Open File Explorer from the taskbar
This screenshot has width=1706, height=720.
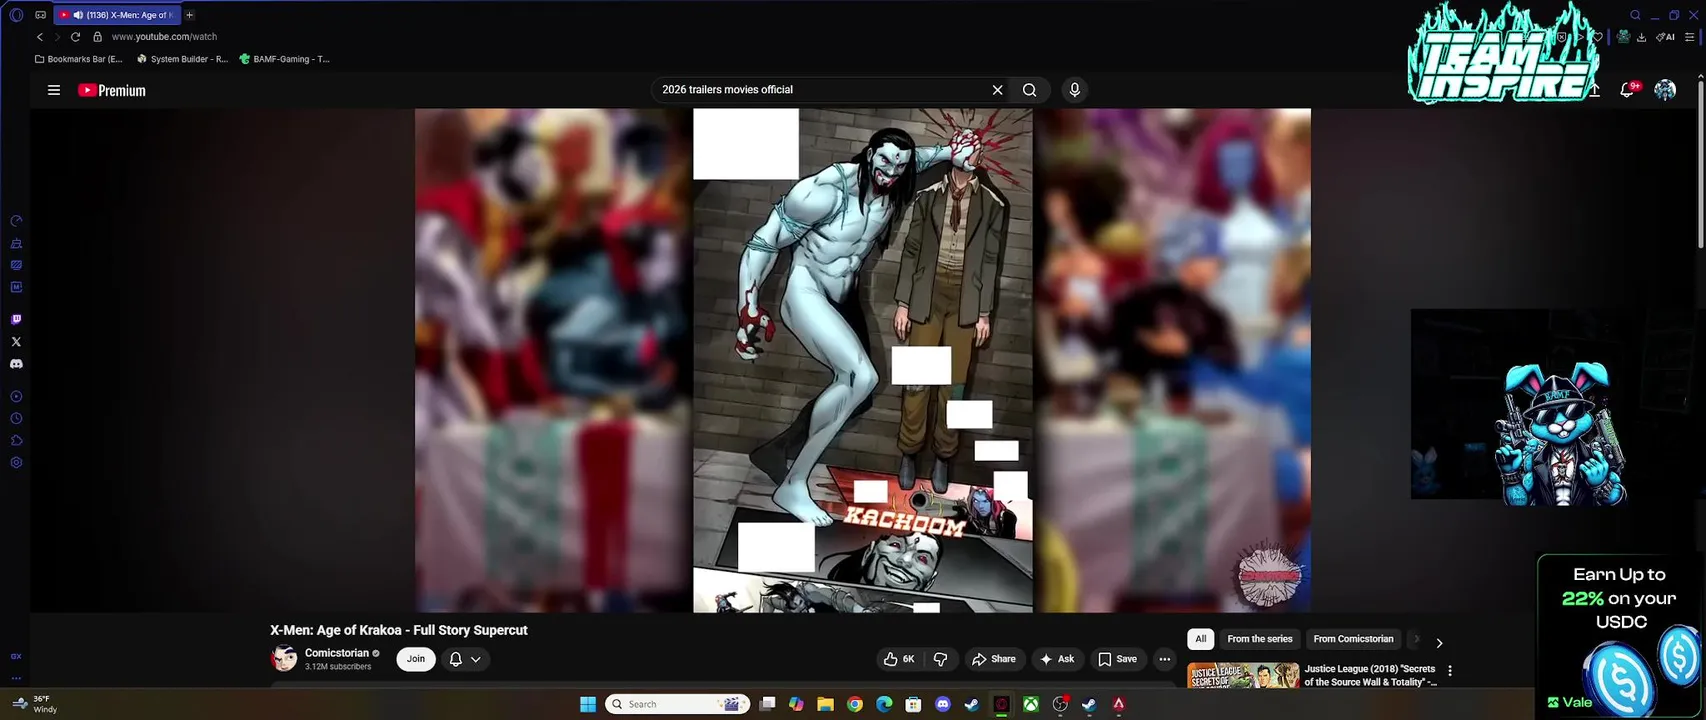click(x=825, y=704)
